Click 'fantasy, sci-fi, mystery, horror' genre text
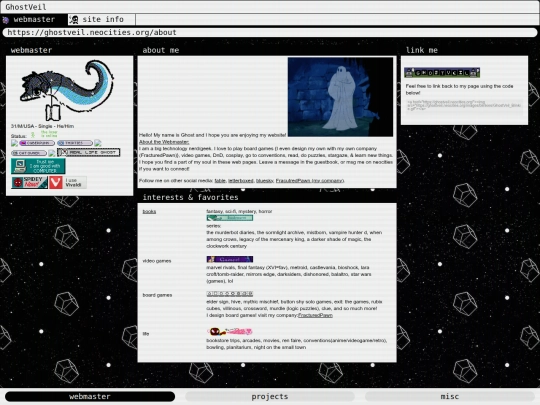 [239, 211]
